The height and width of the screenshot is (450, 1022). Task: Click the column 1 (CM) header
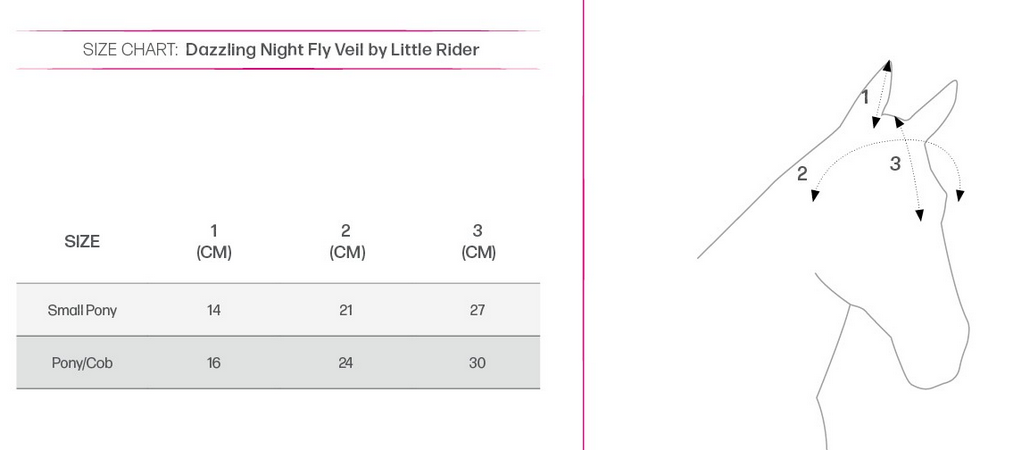(214, 241)
